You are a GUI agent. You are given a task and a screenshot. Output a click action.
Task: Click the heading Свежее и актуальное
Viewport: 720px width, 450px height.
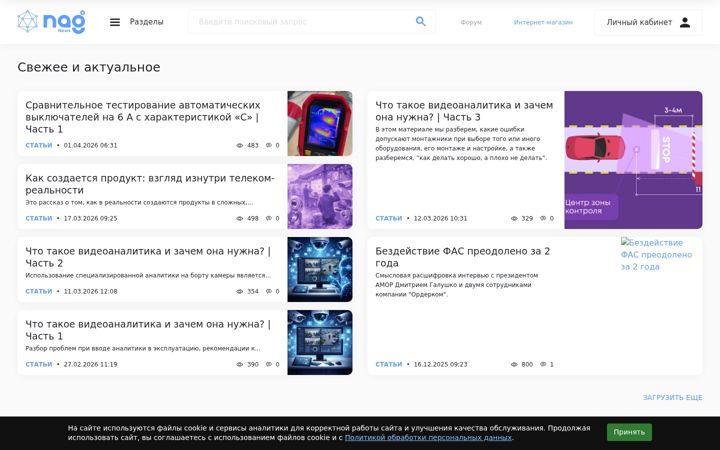(89, 67)
